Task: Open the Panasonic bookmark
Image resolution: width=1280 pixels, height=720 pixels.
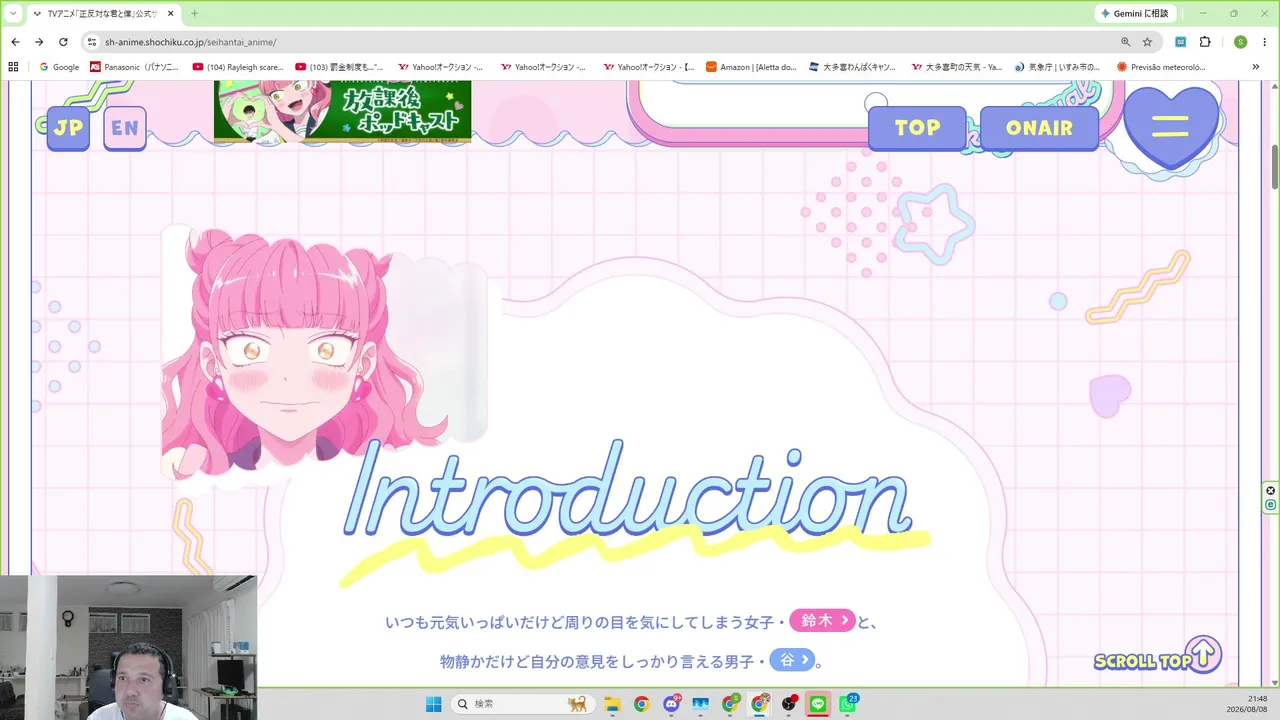Action: point(134,67)
